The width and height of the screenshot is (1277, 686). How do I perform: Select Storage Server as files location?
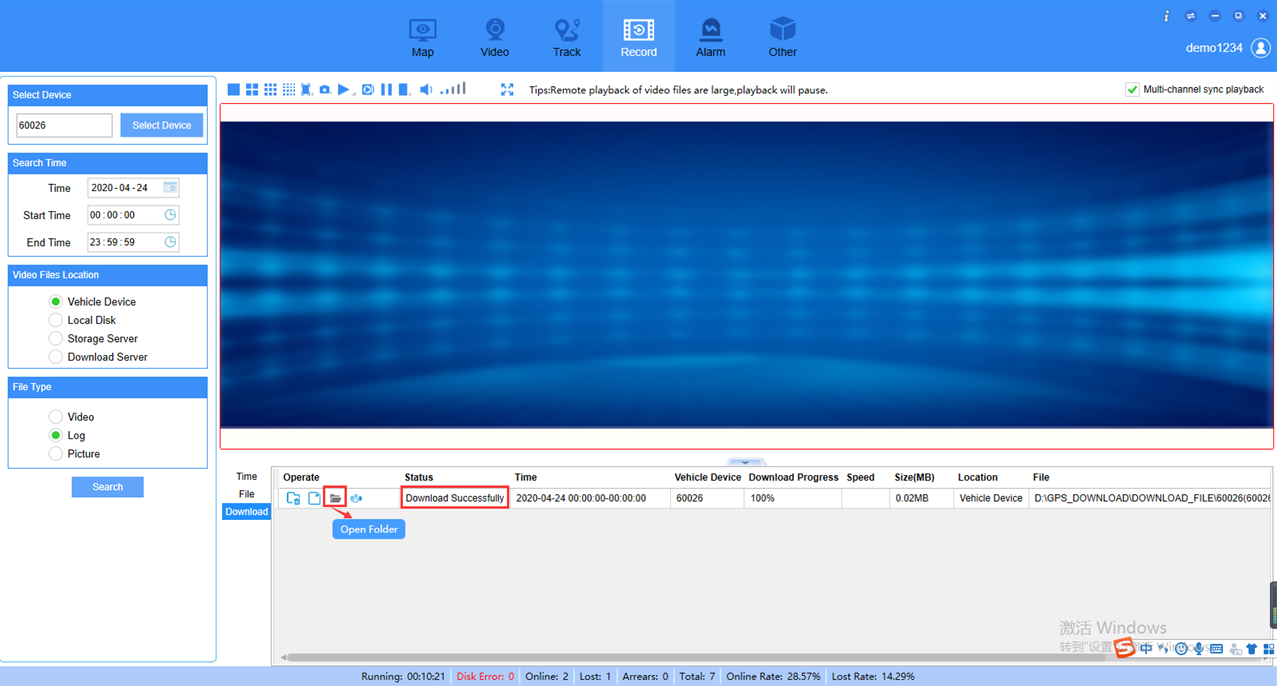coord(56,338)
